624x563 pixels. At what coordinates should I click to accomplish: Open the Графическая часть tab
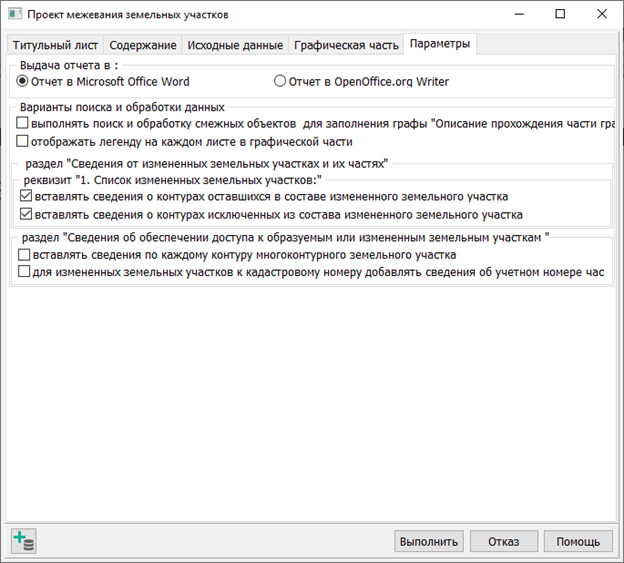click(x=346, y=45)
